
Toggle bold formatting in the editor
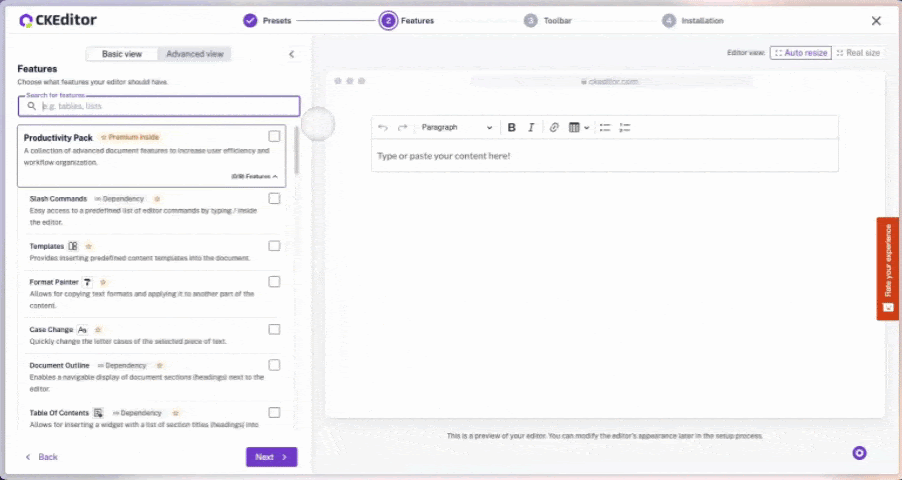pos(512,128)
